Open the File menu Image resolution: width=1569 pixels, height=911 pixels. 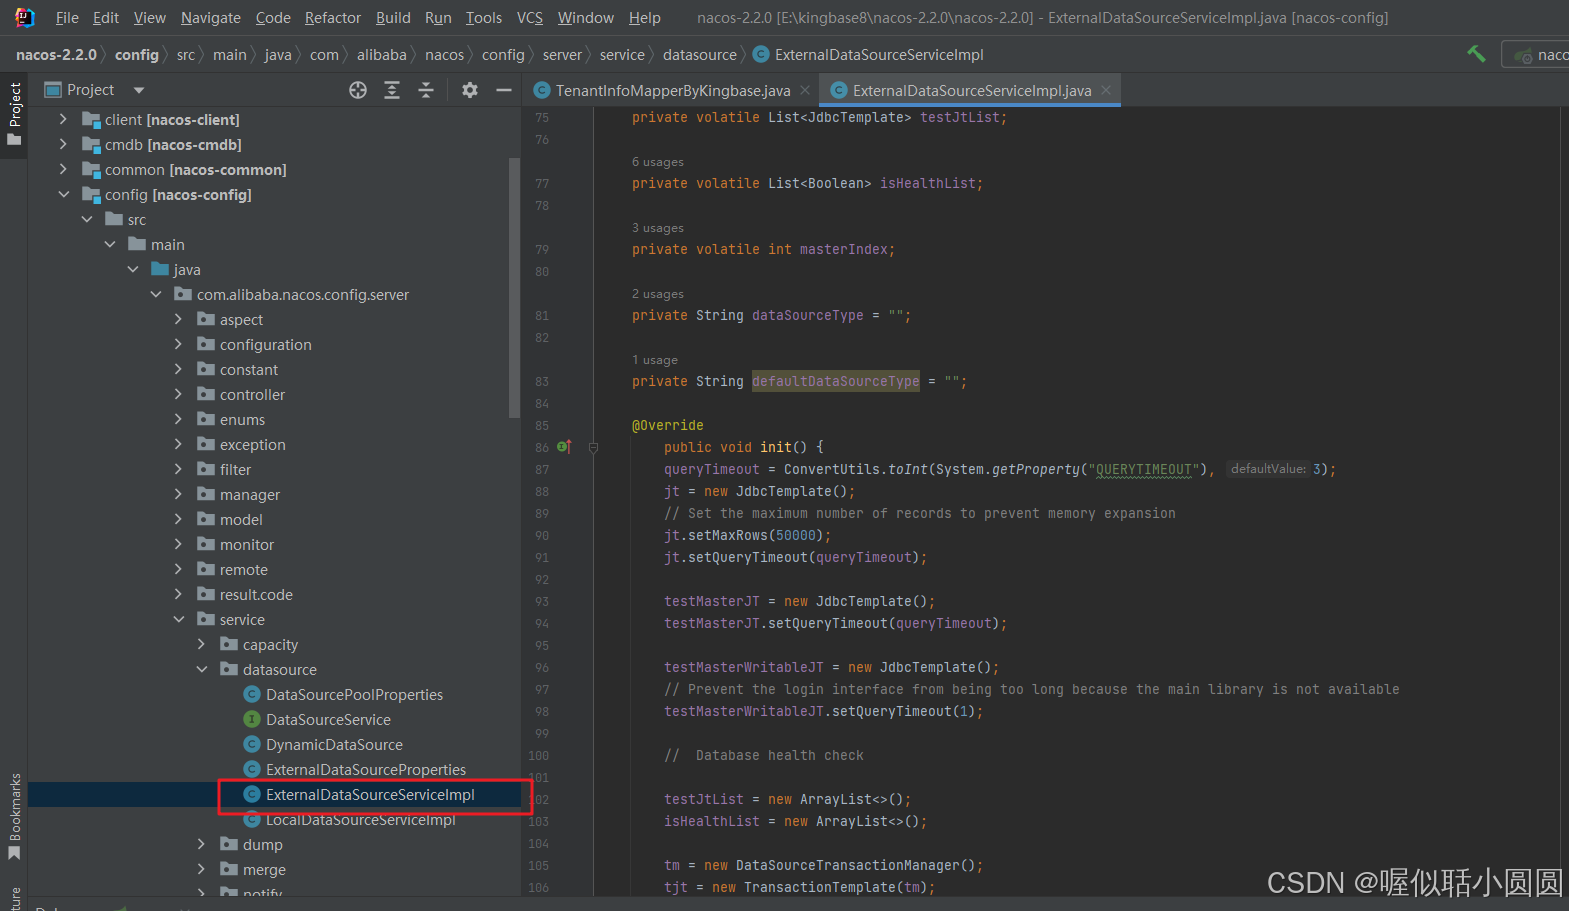[67, 18]
